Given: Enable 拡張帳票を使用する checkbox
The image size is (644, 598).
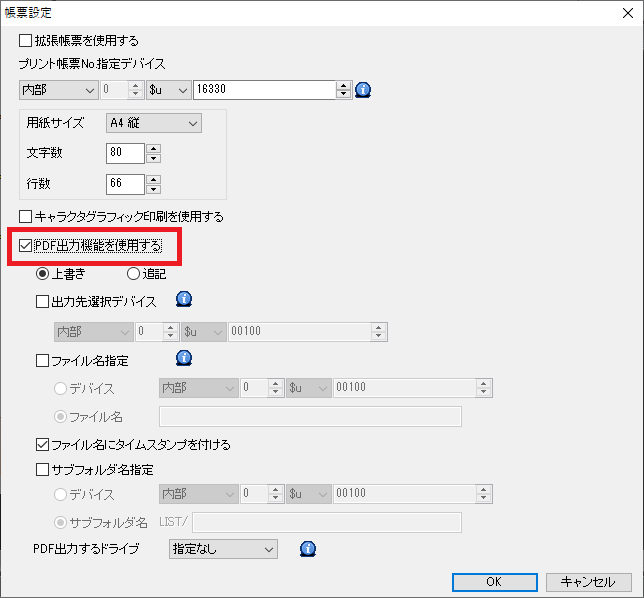Looking at the screenshot, I should click(26, 41).
